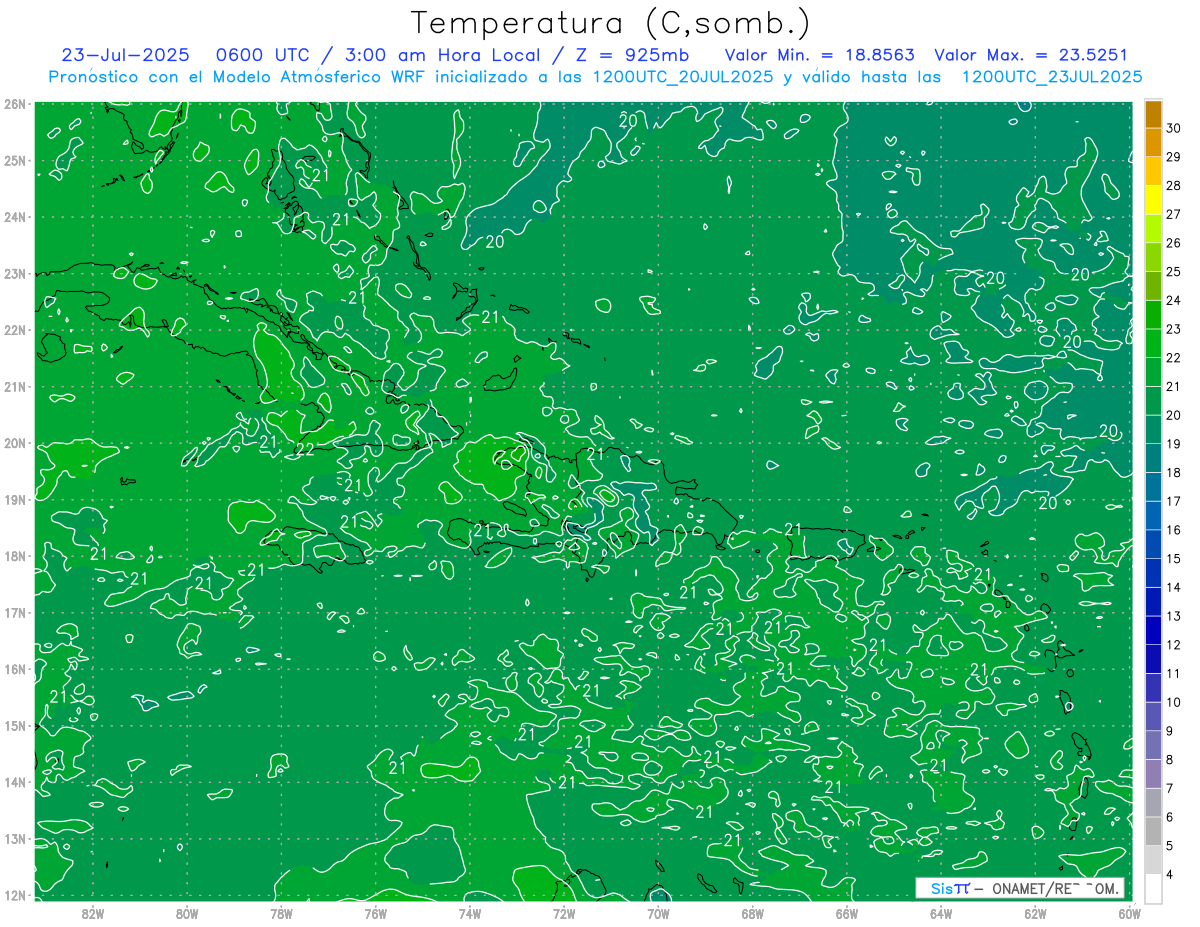This screenshot has height=927, width=1200.
Task: Click the '18N' latitude label
Action: coord(15,556)
